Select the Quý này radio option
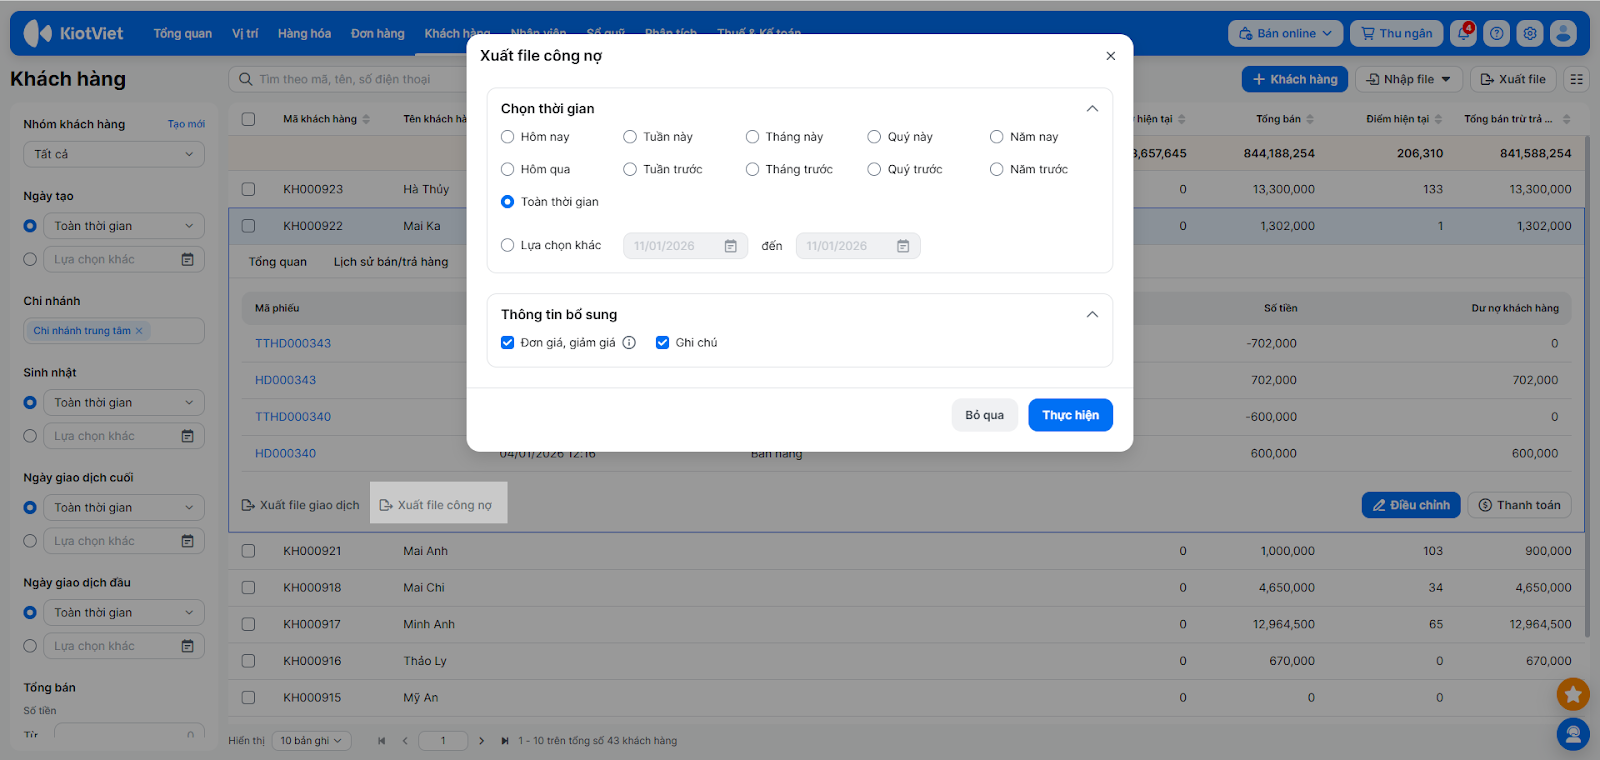The width and height of the screenshot is (1600, 760). pyautogui.click(x=874, y=137)
